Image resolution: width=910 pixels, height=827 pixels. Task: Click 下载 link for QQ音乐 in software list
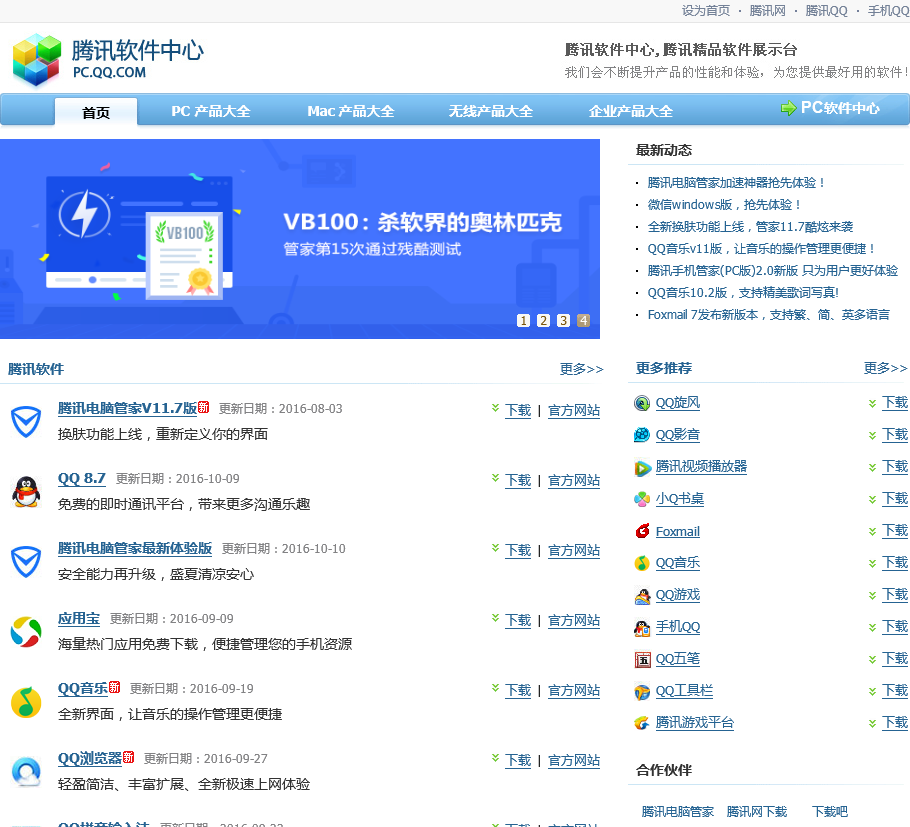[518, 691]
